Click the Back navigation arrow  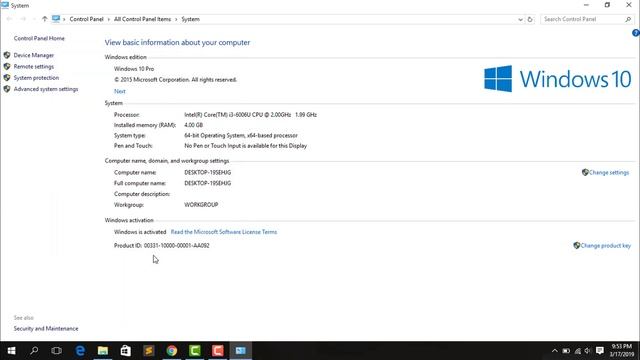[9, 19]
